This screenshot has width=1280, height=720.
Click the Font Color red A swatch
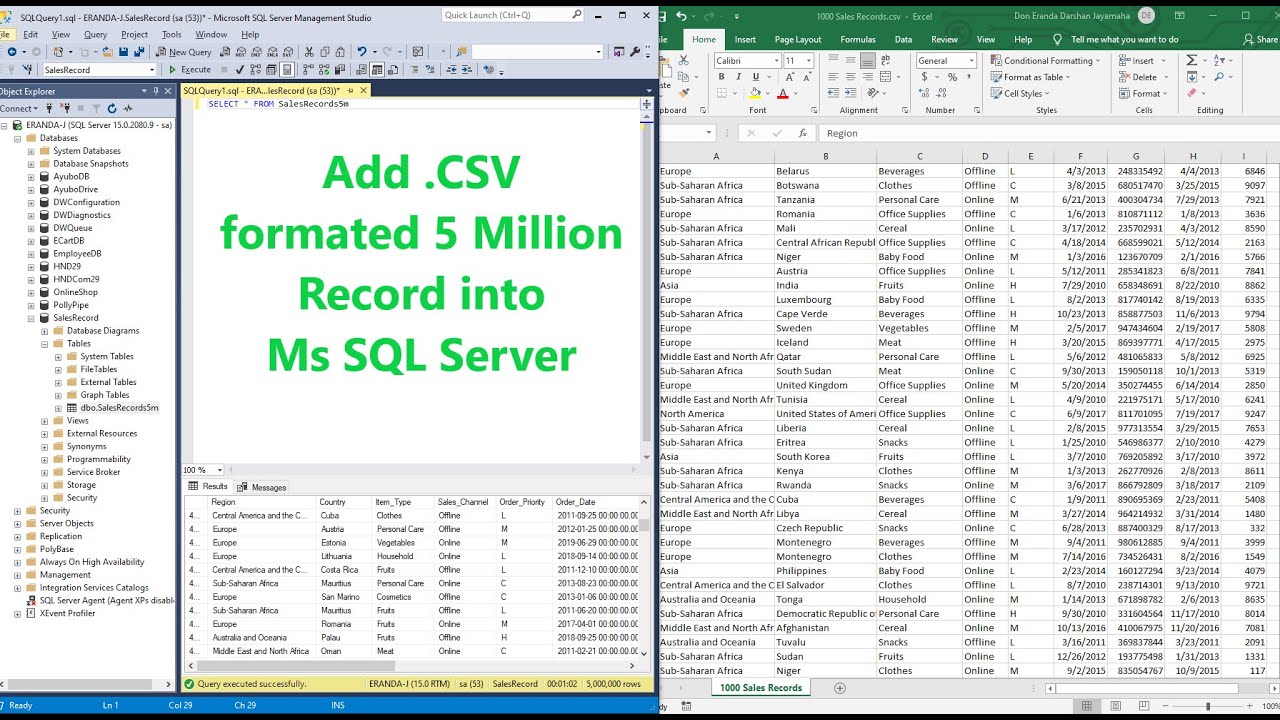pyautogui.click(x=783, y=92)
